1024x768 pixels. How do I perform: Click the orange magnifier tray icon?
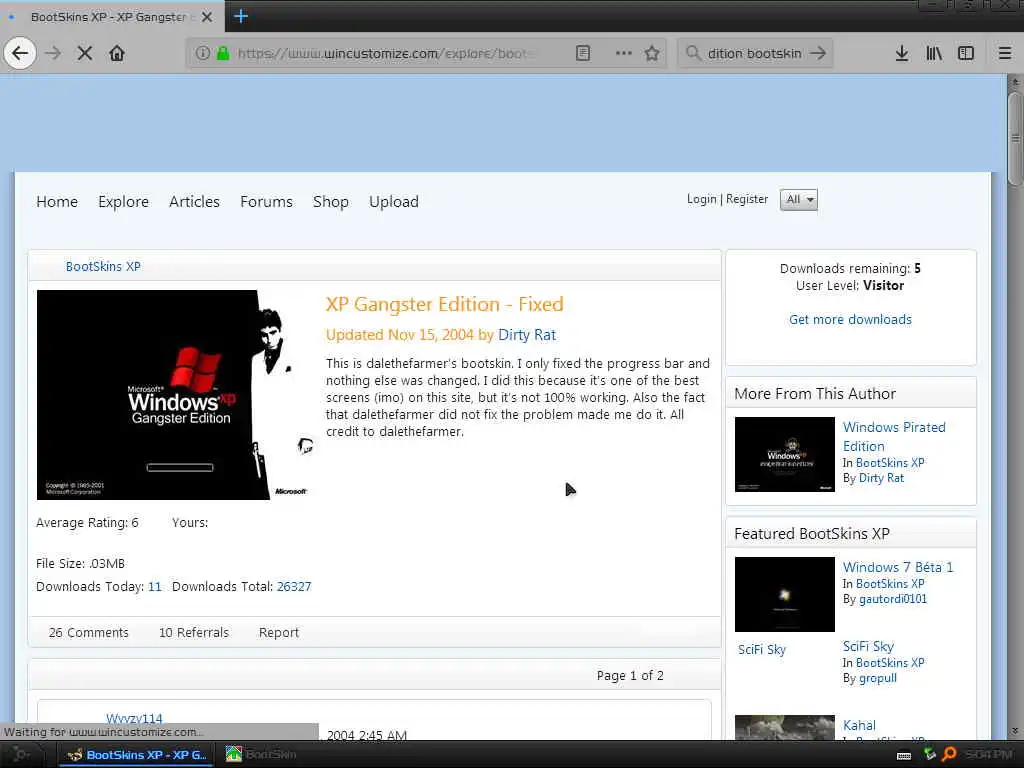949,754
